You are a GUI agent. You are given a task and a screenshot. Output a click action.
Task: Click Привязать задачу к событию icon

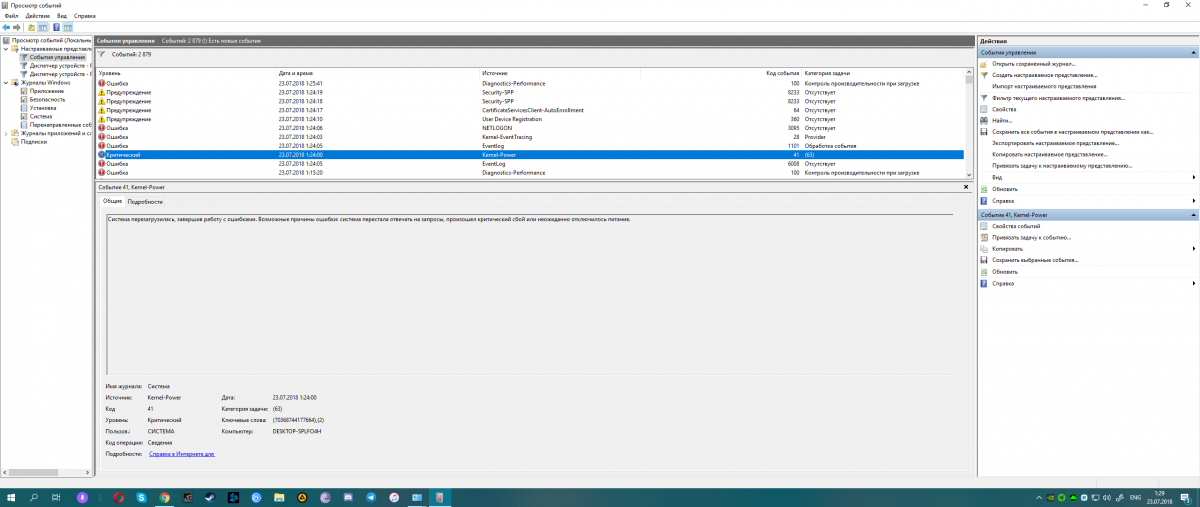coord(984,237)
